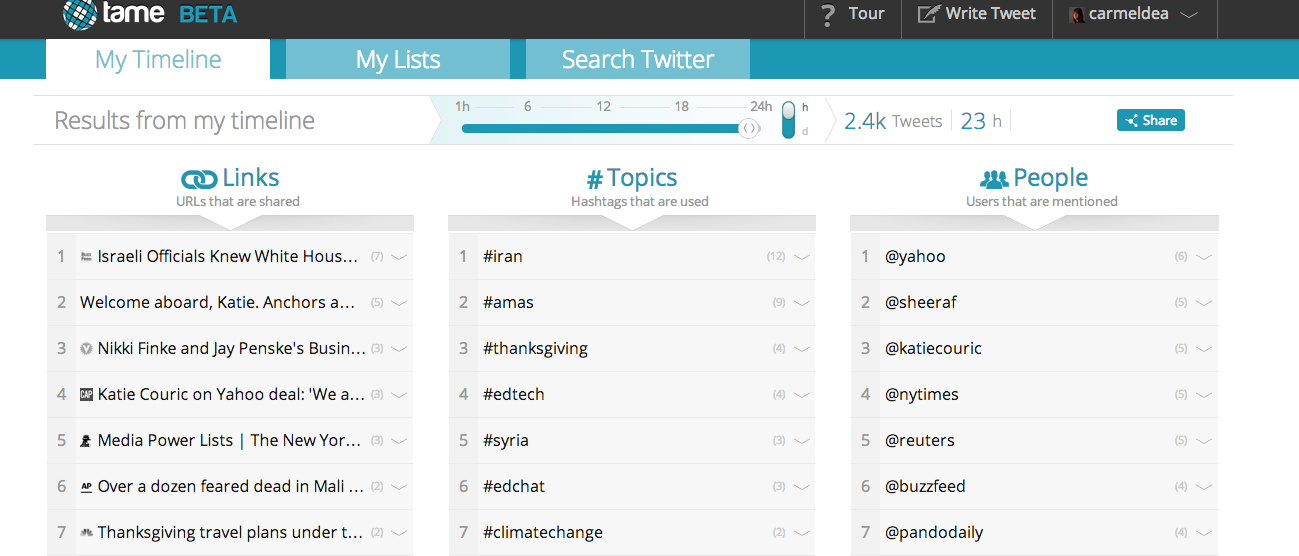
Task: Expand the #amas topic row
Action: (801, 303)
